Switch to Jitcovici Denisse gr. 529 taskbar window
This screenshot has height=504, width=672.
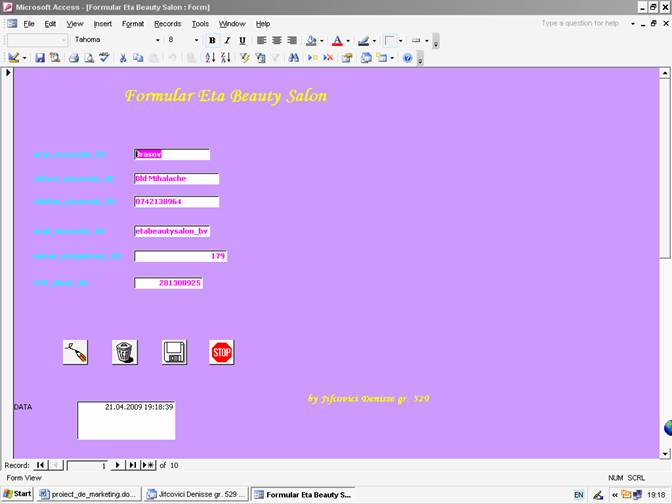point(195,494)
